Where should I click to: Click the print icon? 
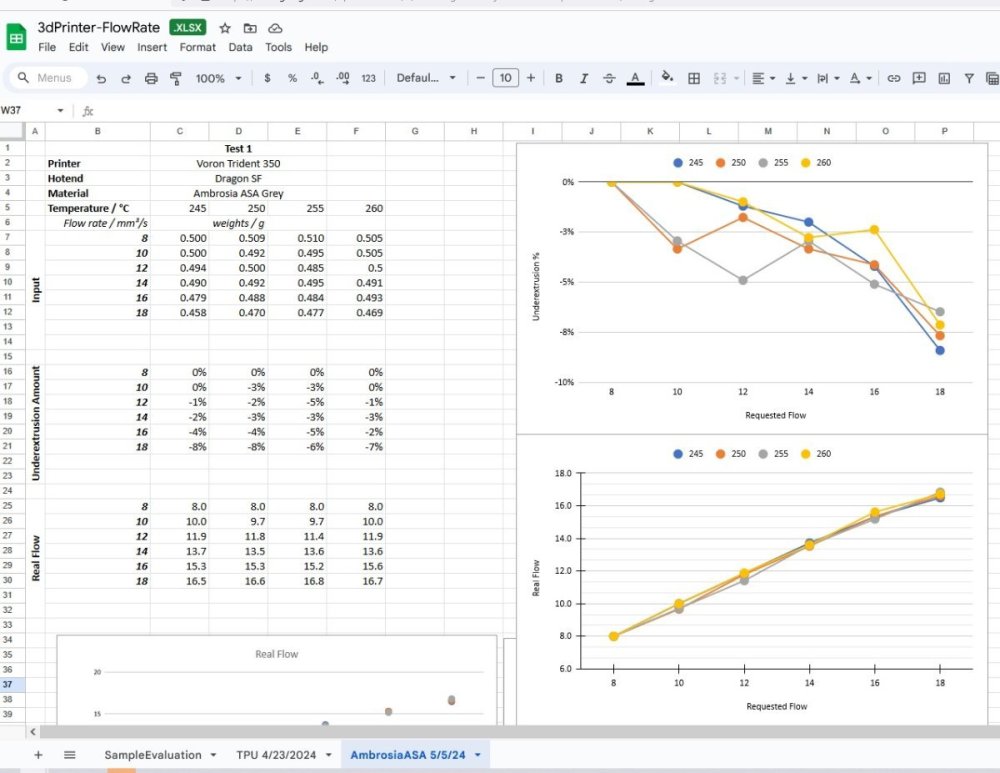151,78
